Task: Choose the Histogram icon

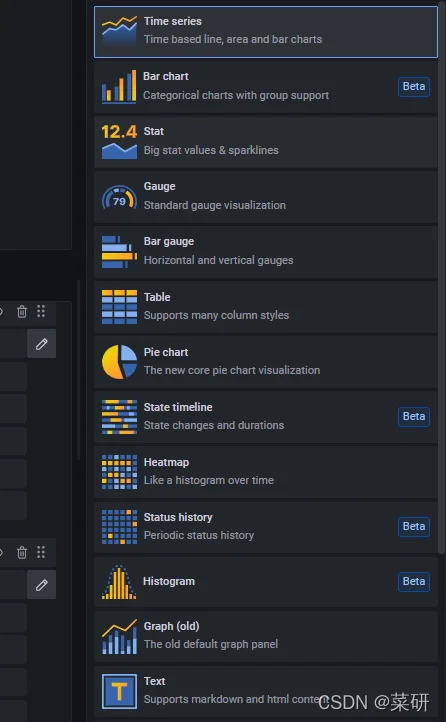Action: [119, 582]
